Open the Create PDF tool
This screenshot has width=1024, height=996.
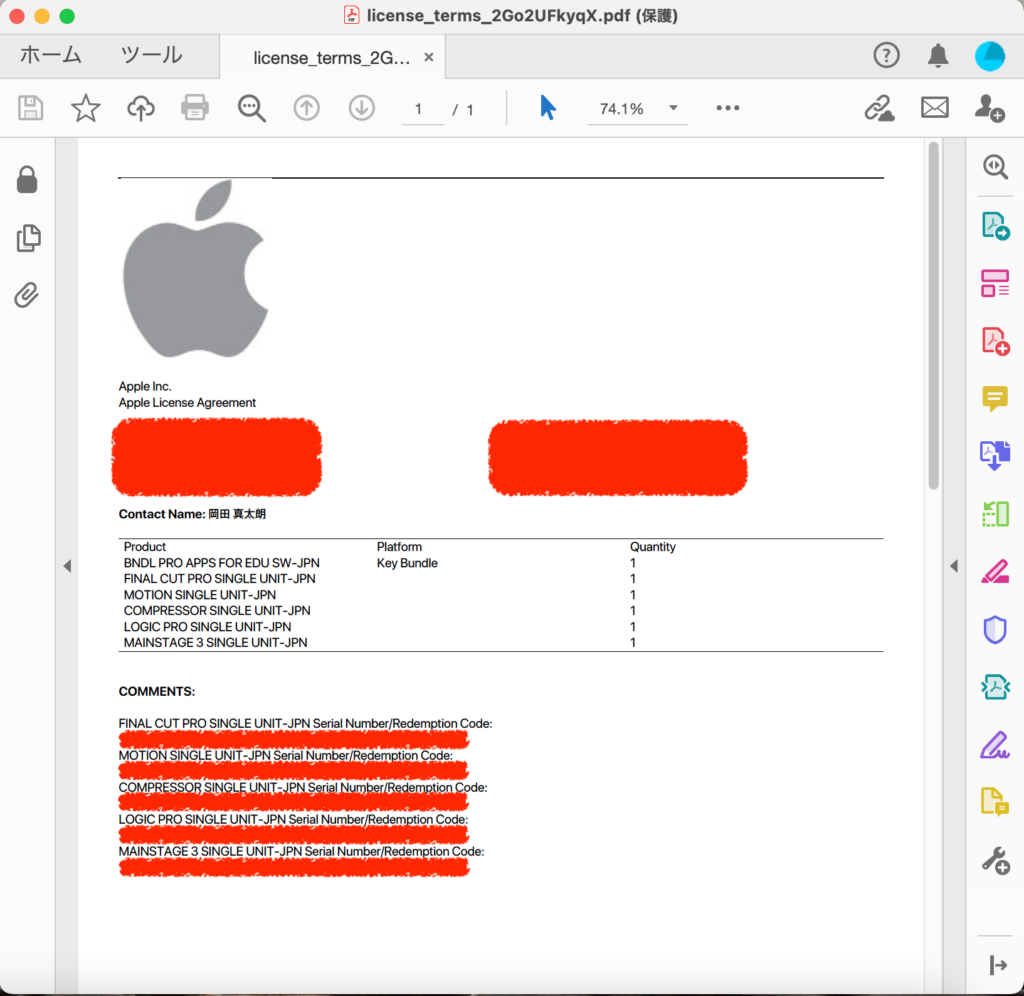pyautogui.click(x=995, y=341)
